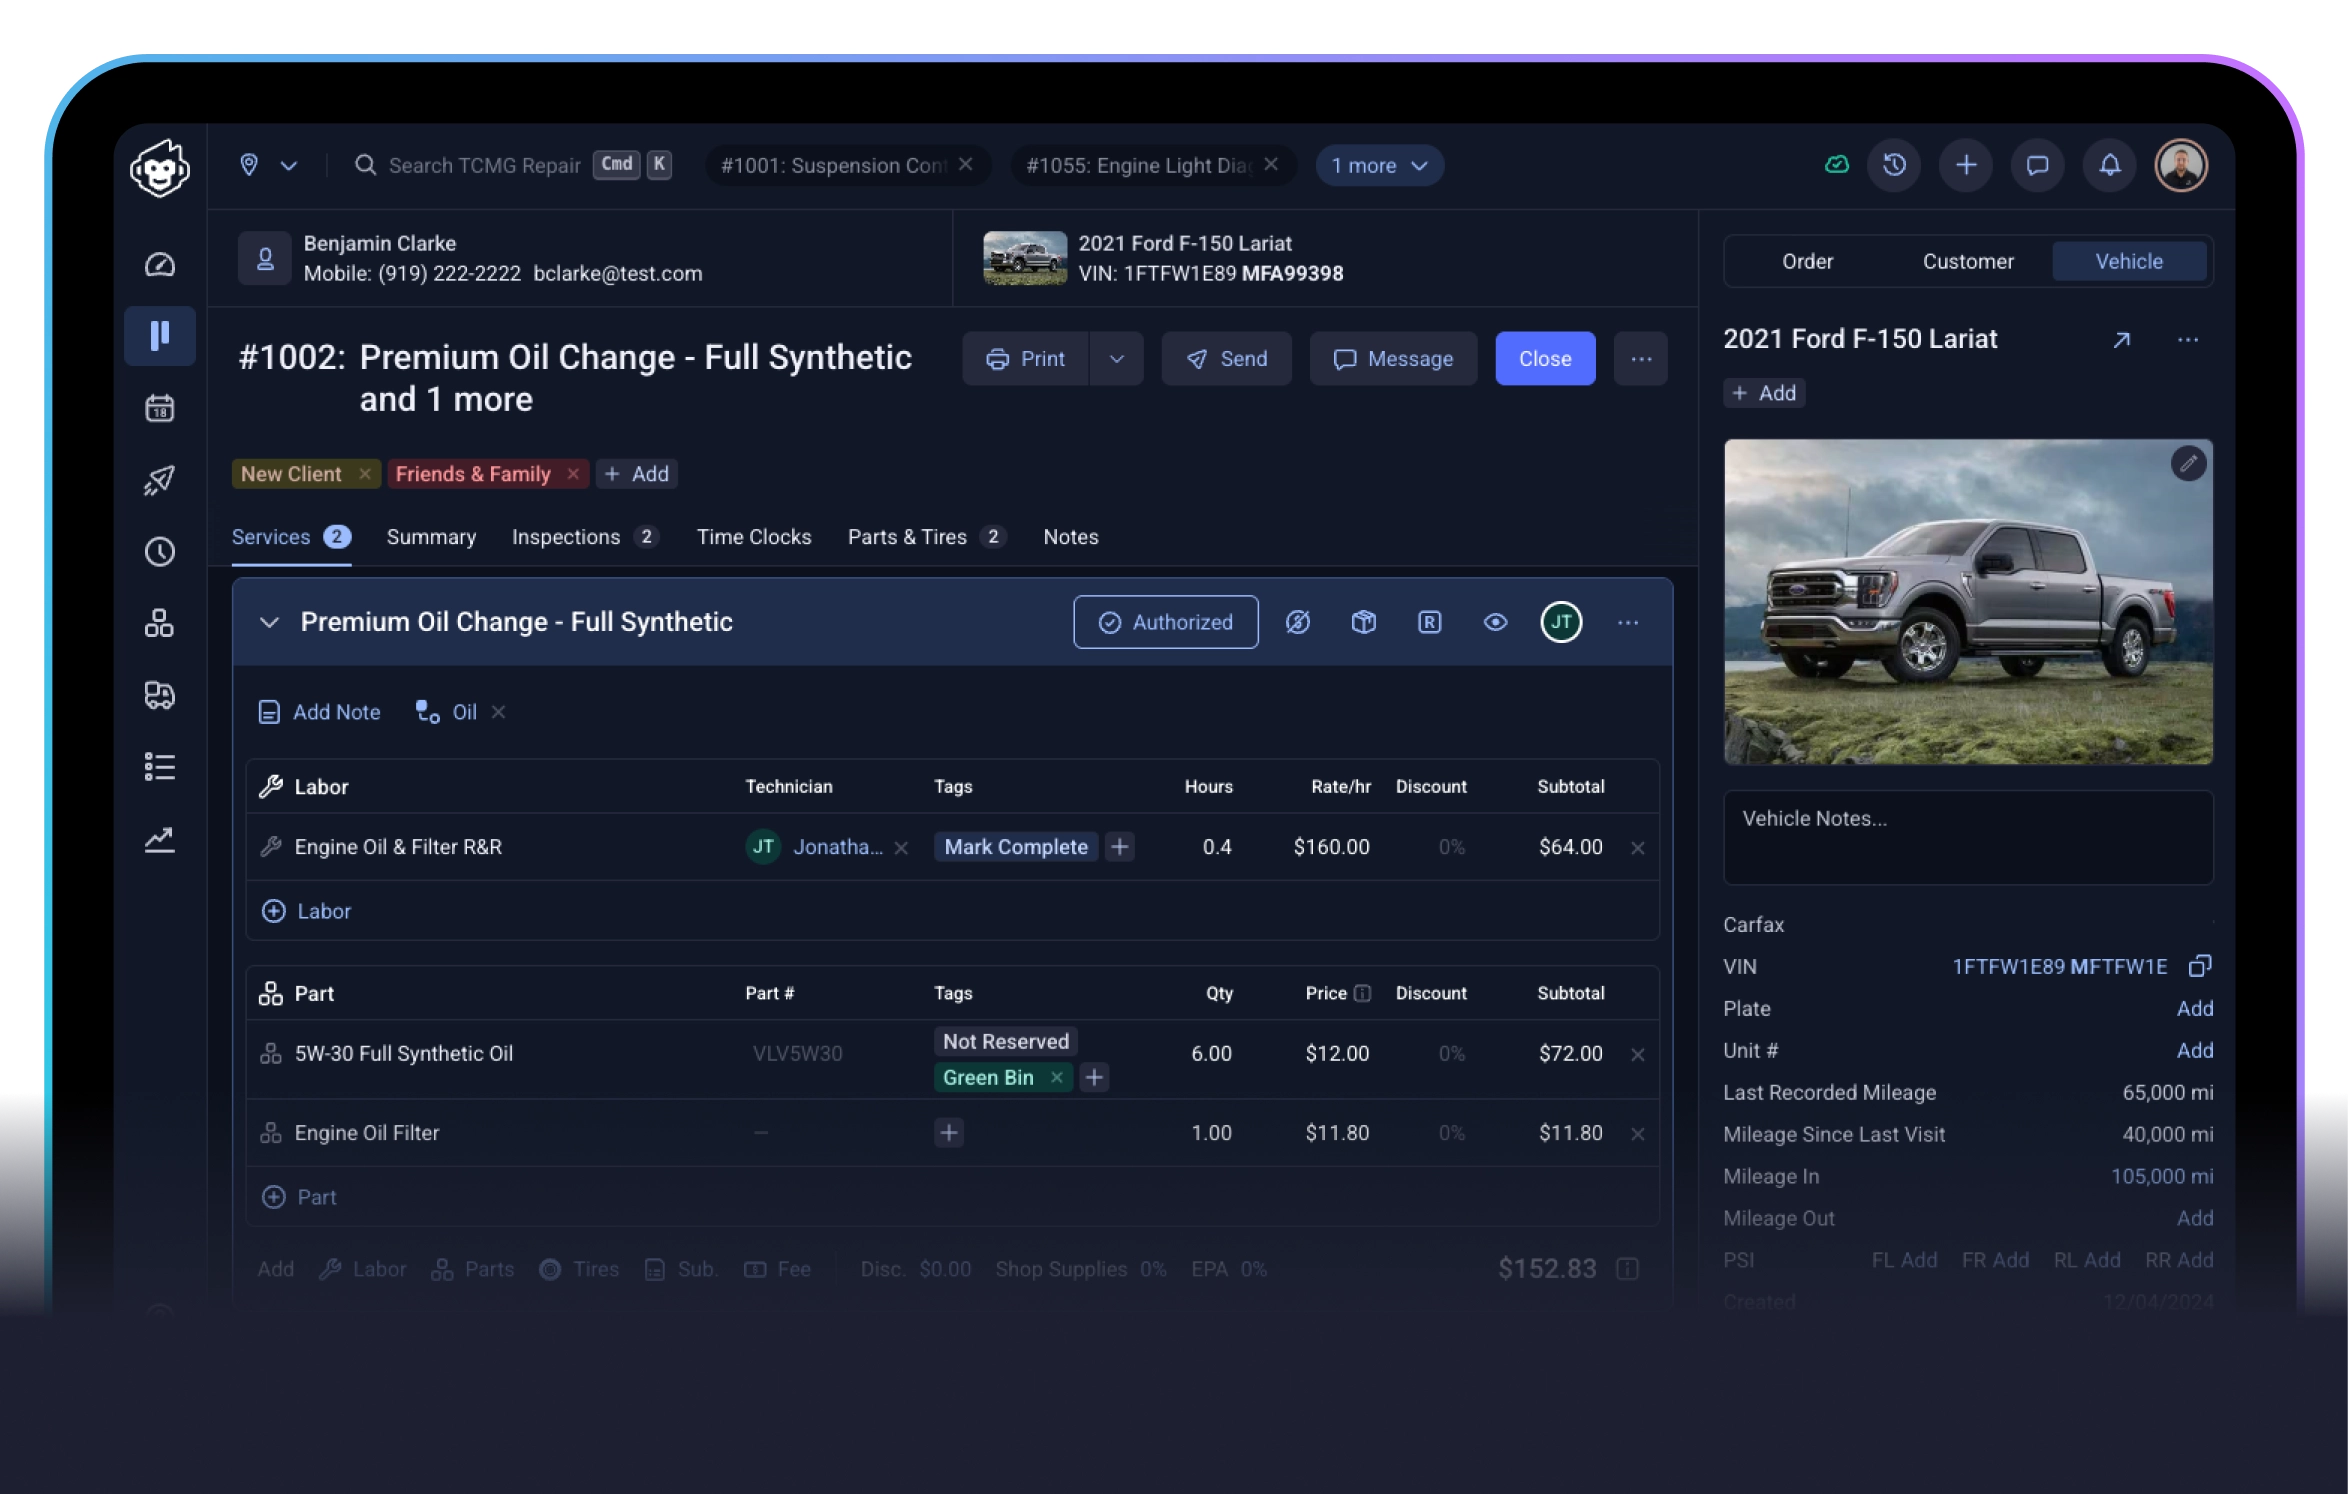2348x1494 pixels.
Task: Click the blue Close button
Action: pos(1544,359)
